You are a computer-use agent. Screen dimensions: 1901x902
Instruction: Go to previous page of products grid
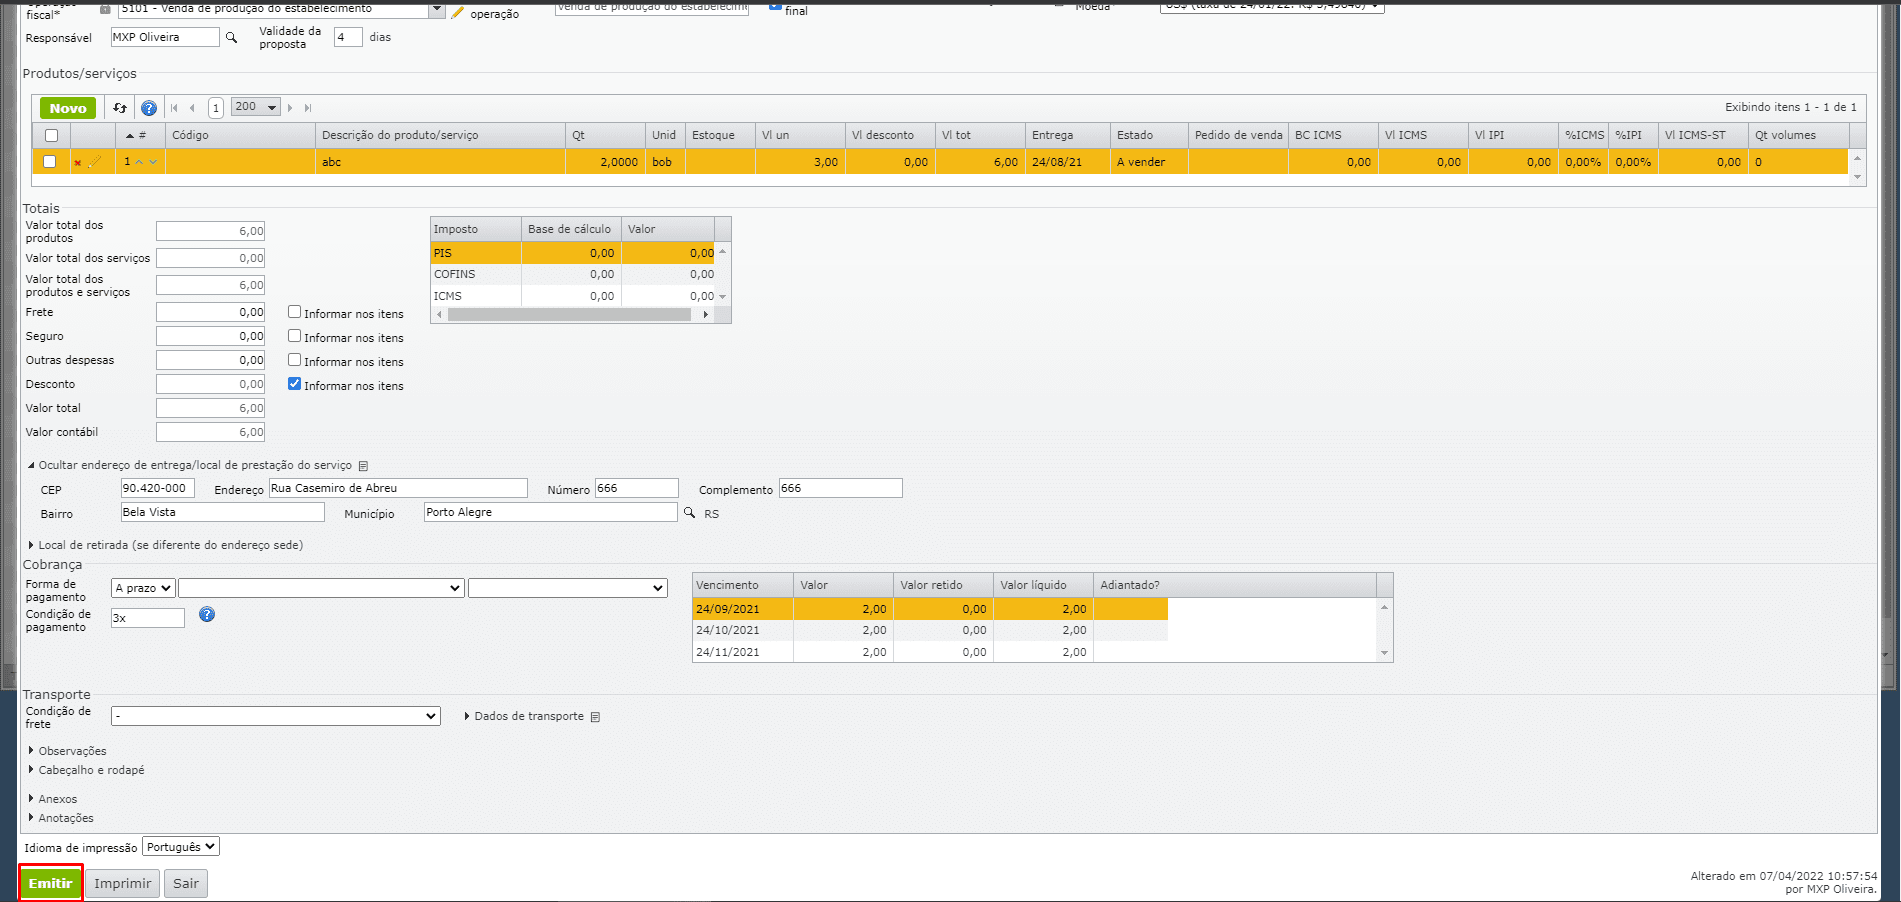point(192,108)
